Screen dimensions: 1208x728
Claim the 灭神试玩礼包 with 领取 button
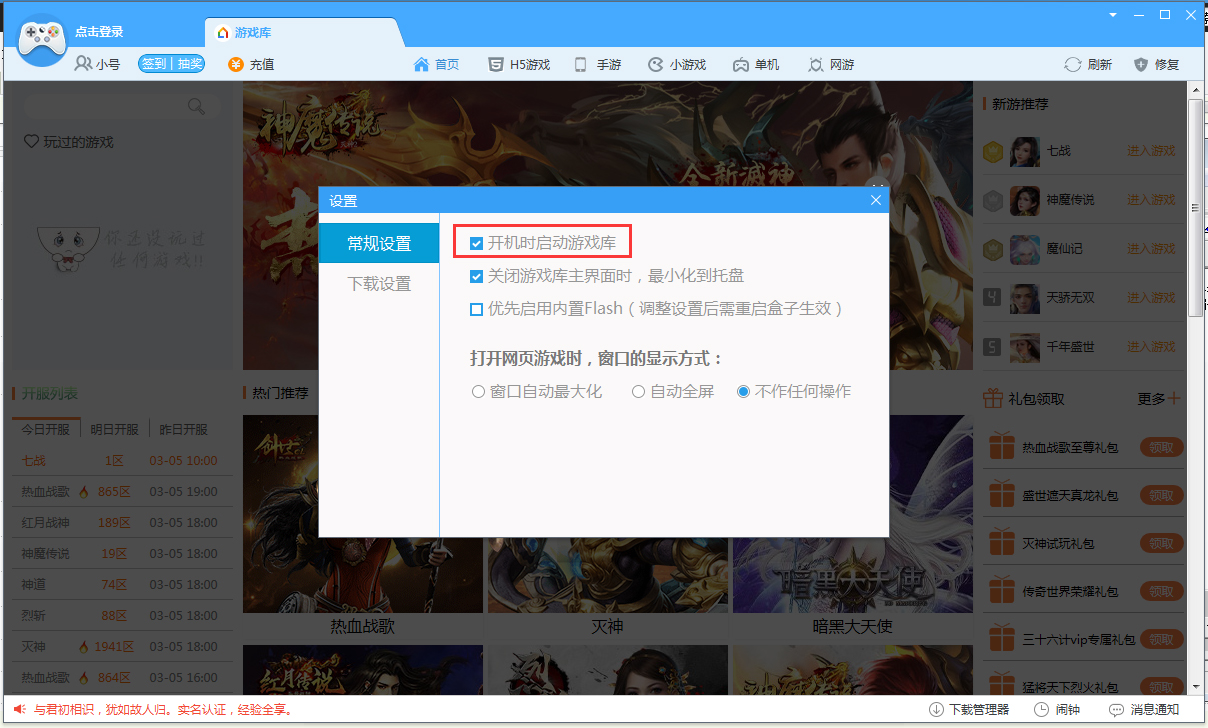(1160, 542)
